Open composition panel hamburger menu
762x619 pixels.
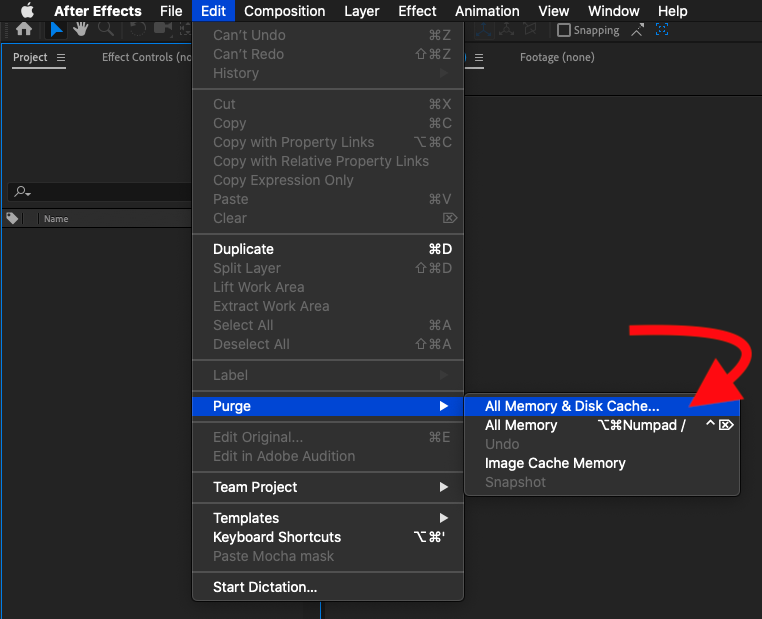click(x=479, y=58)
